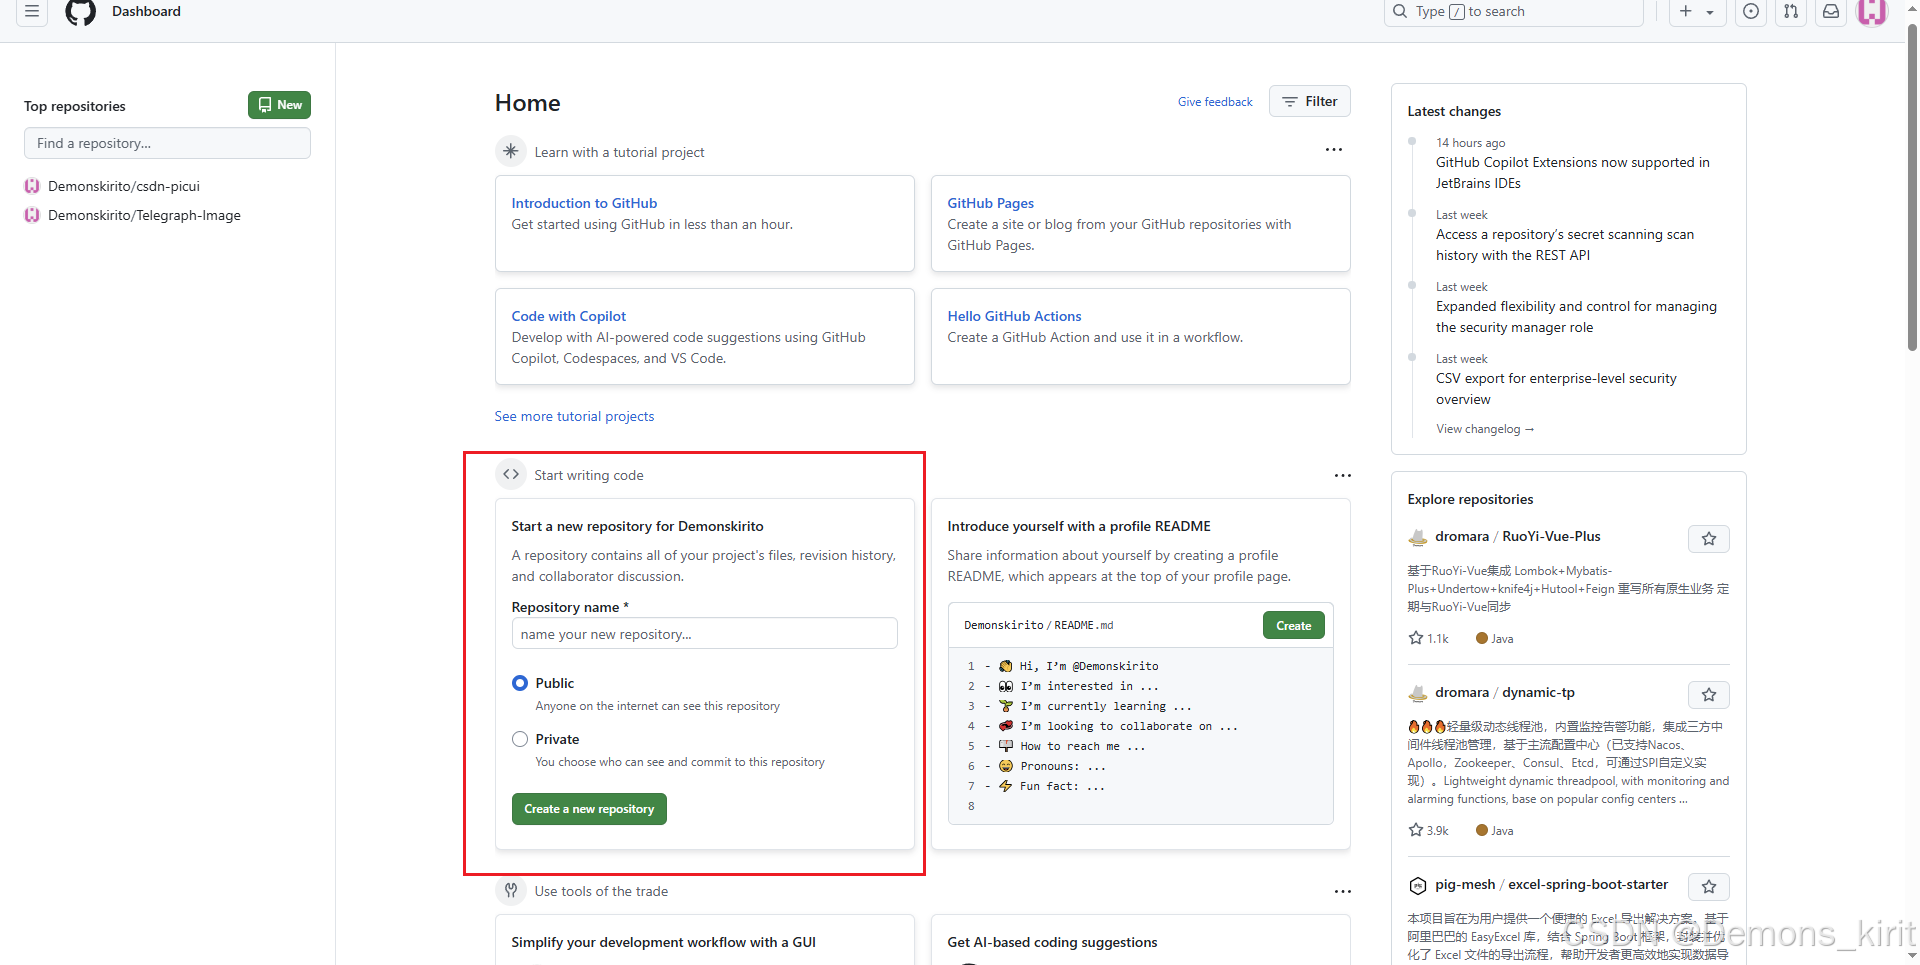Image resolution: width=1920 pixels, height=965 pixels.
Task: Open GitHub Pages tutorial
Action: pyautogui.click(x=990, y=203)
